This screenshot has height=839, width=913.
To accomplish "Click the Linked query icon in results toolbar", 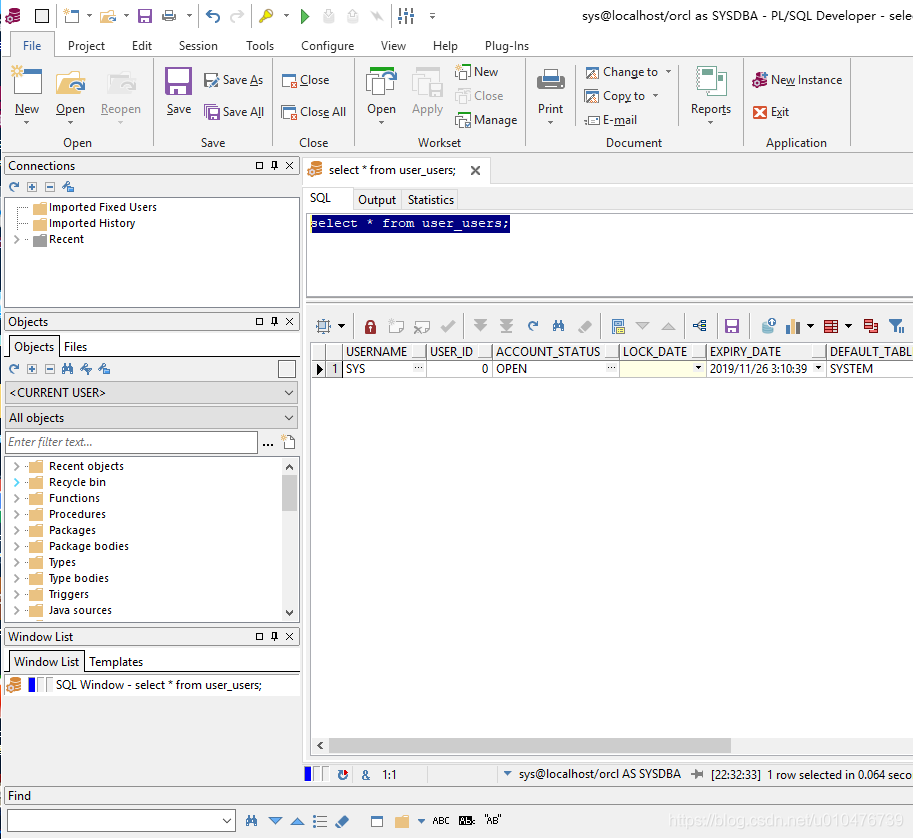I will click(x=700, y=325).
